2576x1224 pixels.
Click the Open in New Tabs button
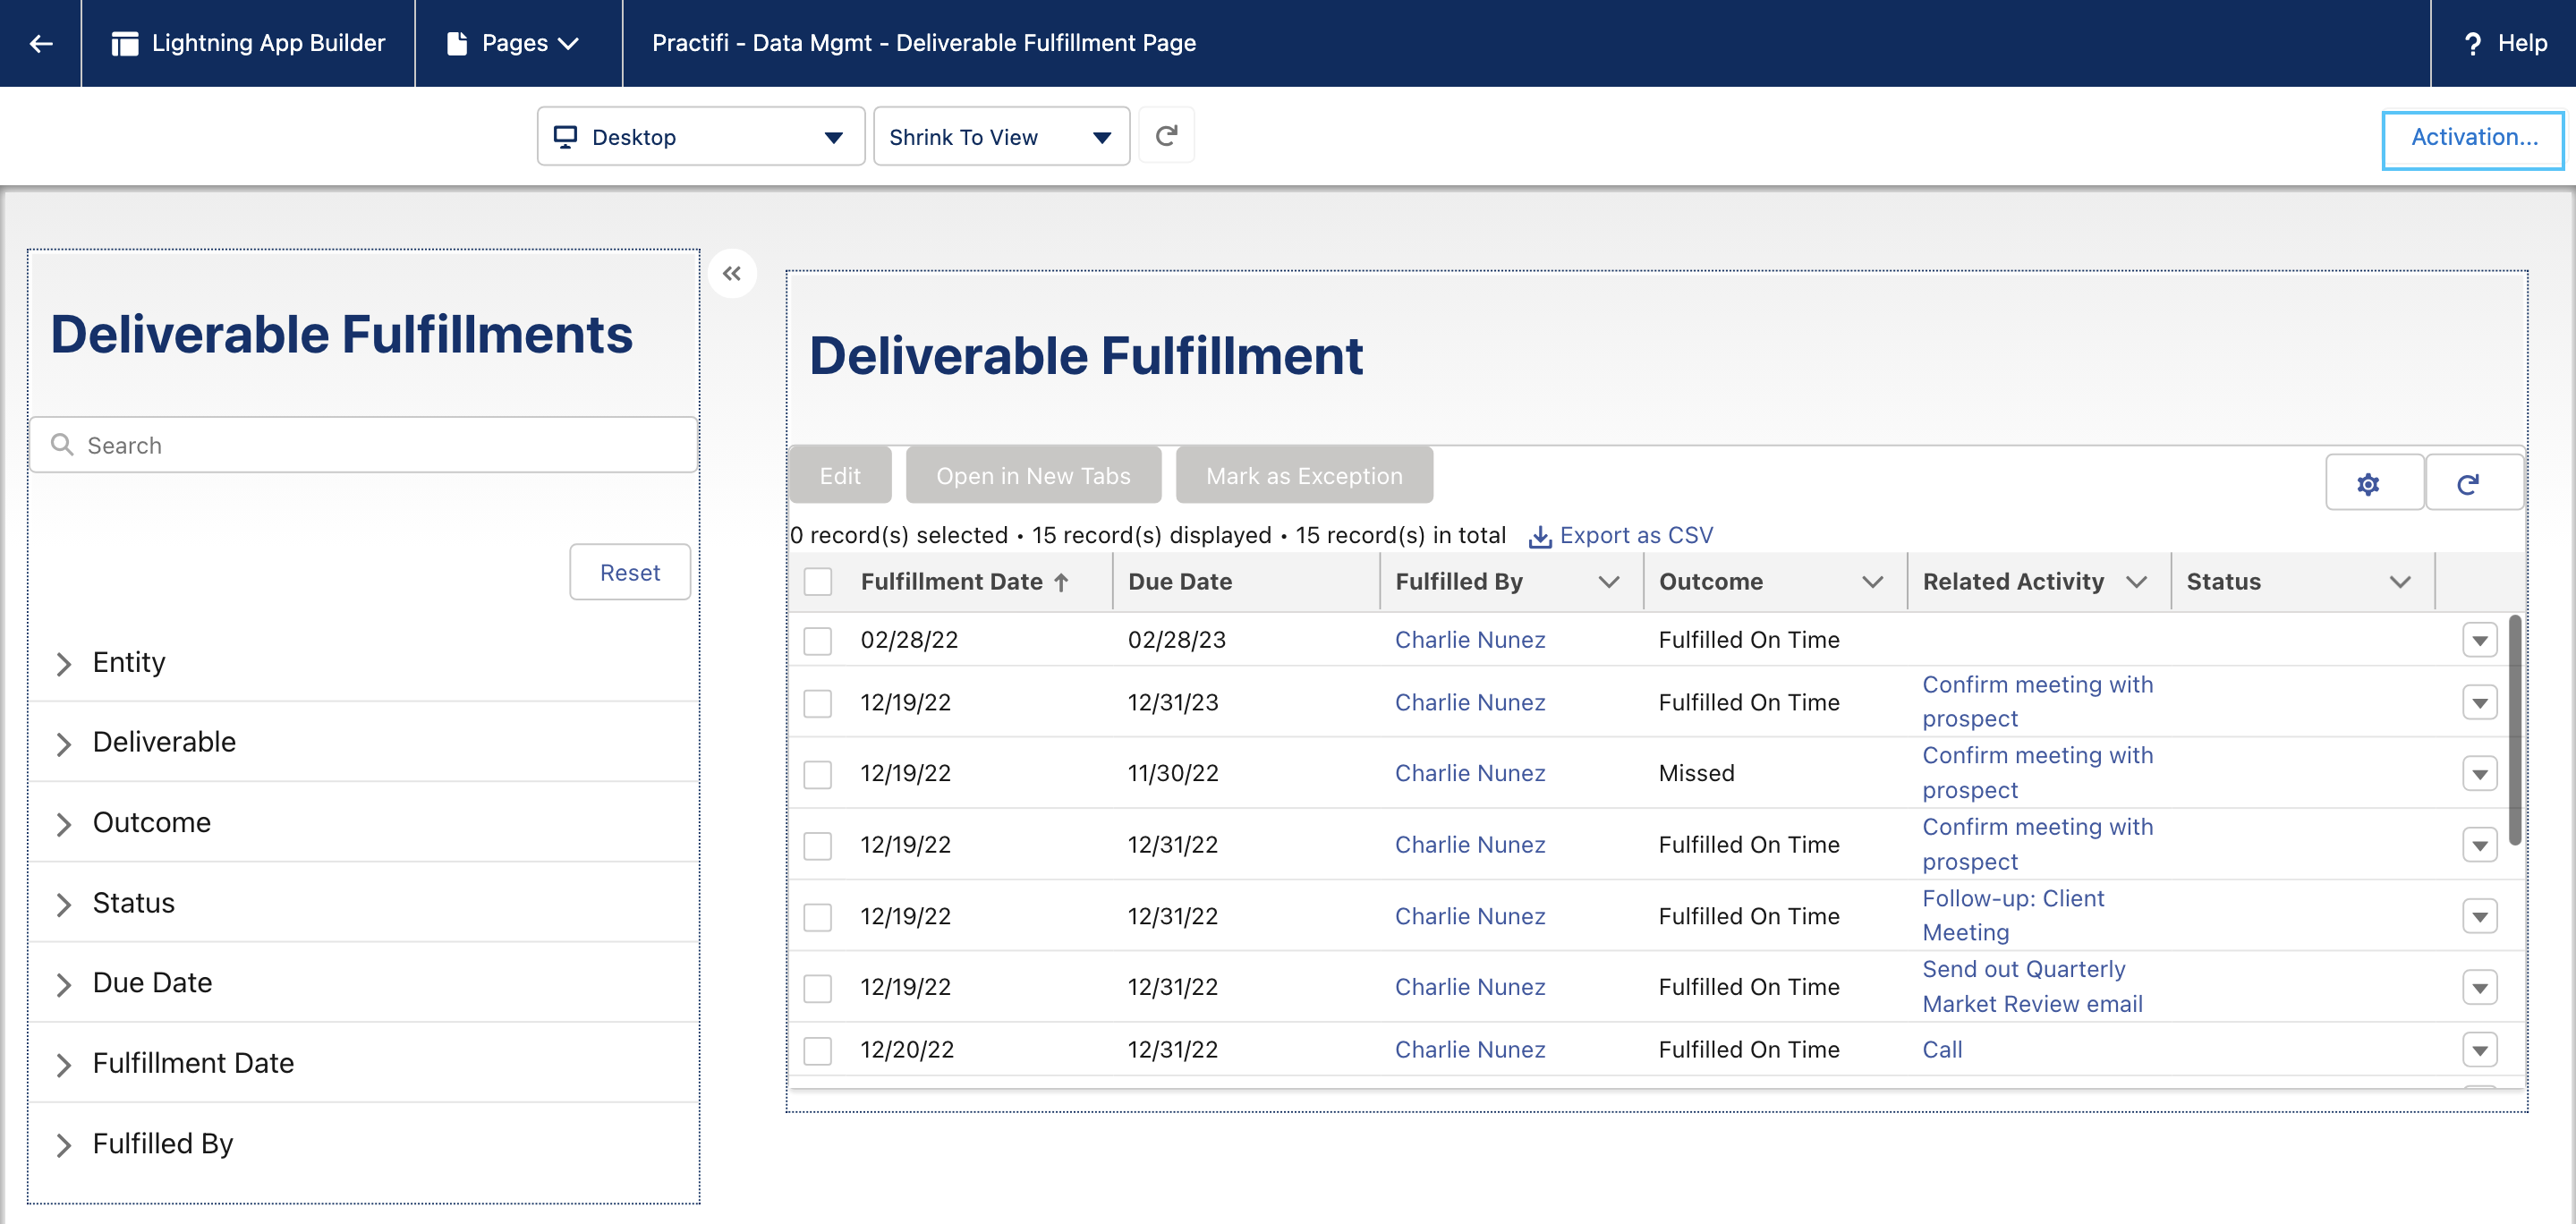click(x=1033, y=476)
